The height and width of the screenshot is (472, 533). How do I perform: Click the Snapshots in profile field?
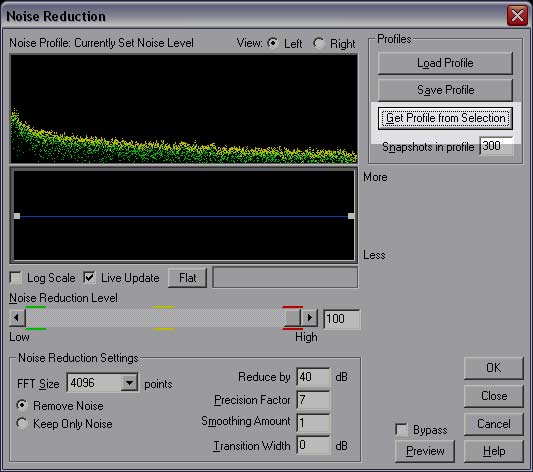click(496, 146)
